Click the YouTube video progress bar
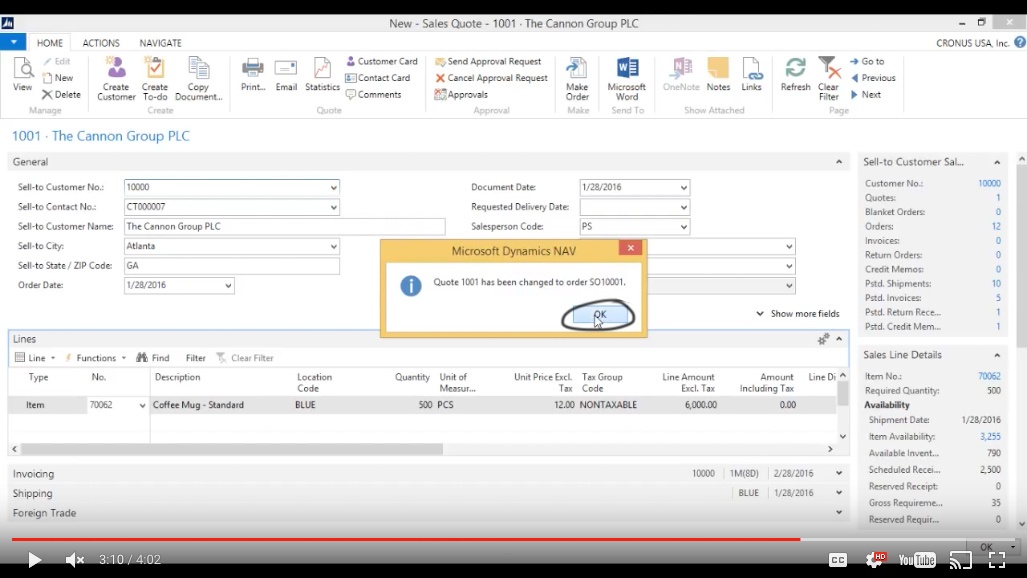 point(514,539)
